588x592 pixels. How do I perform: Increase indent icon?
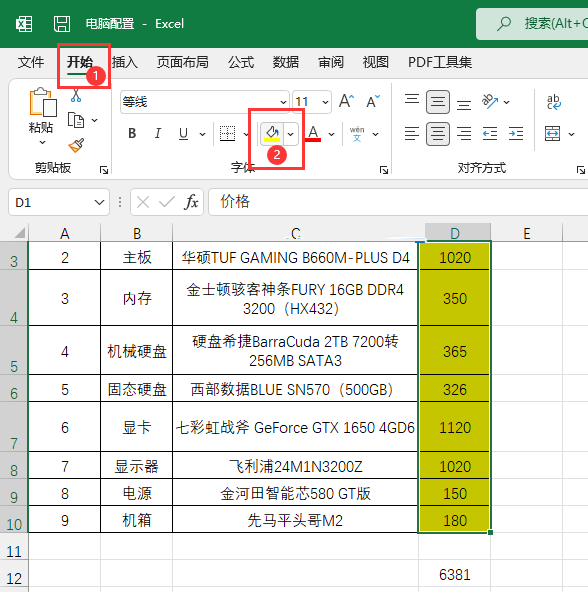pyautogui.click(x=516, y=134)
